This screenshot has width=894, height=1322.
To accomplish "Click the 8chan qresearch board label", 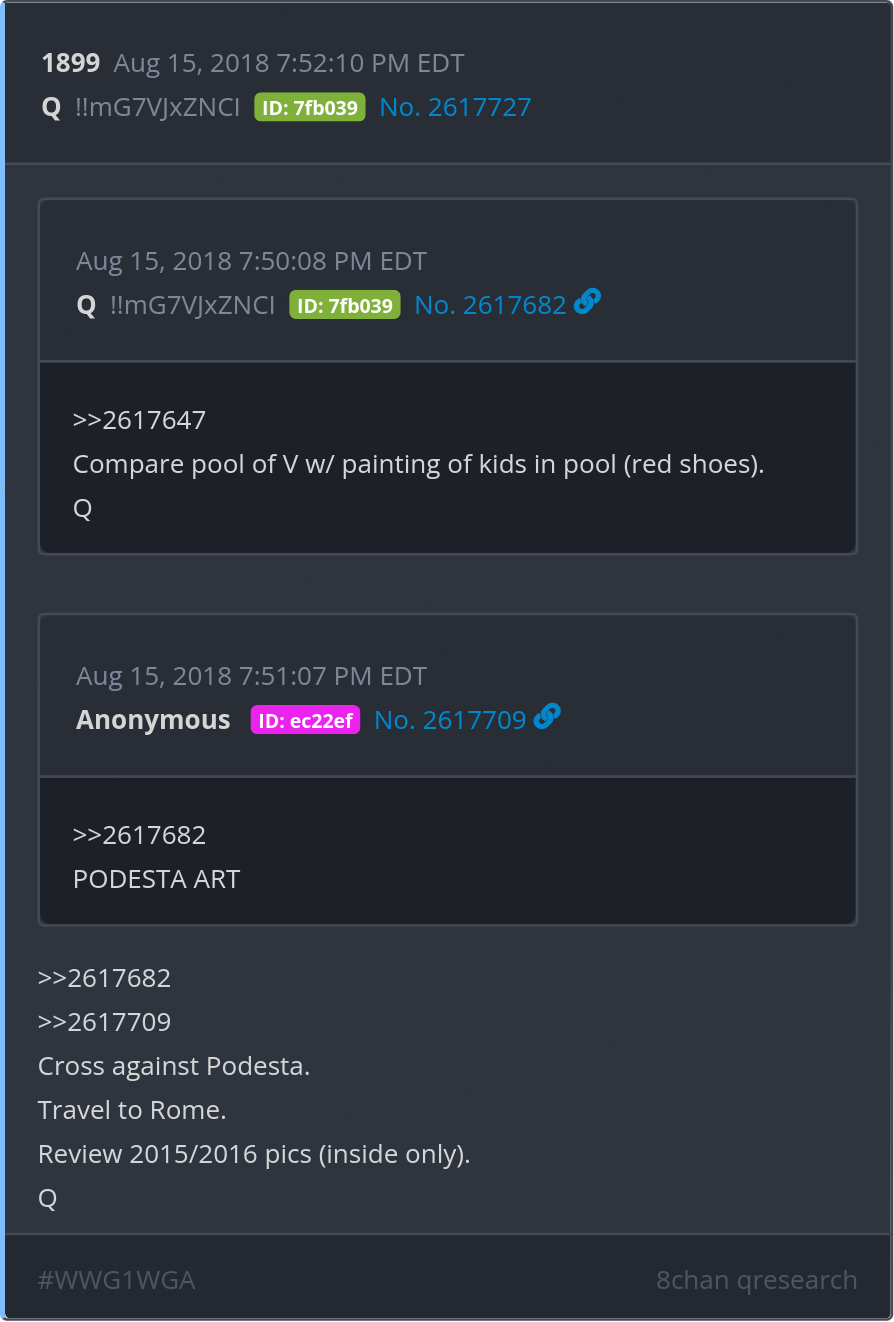I will [756, 1280].
